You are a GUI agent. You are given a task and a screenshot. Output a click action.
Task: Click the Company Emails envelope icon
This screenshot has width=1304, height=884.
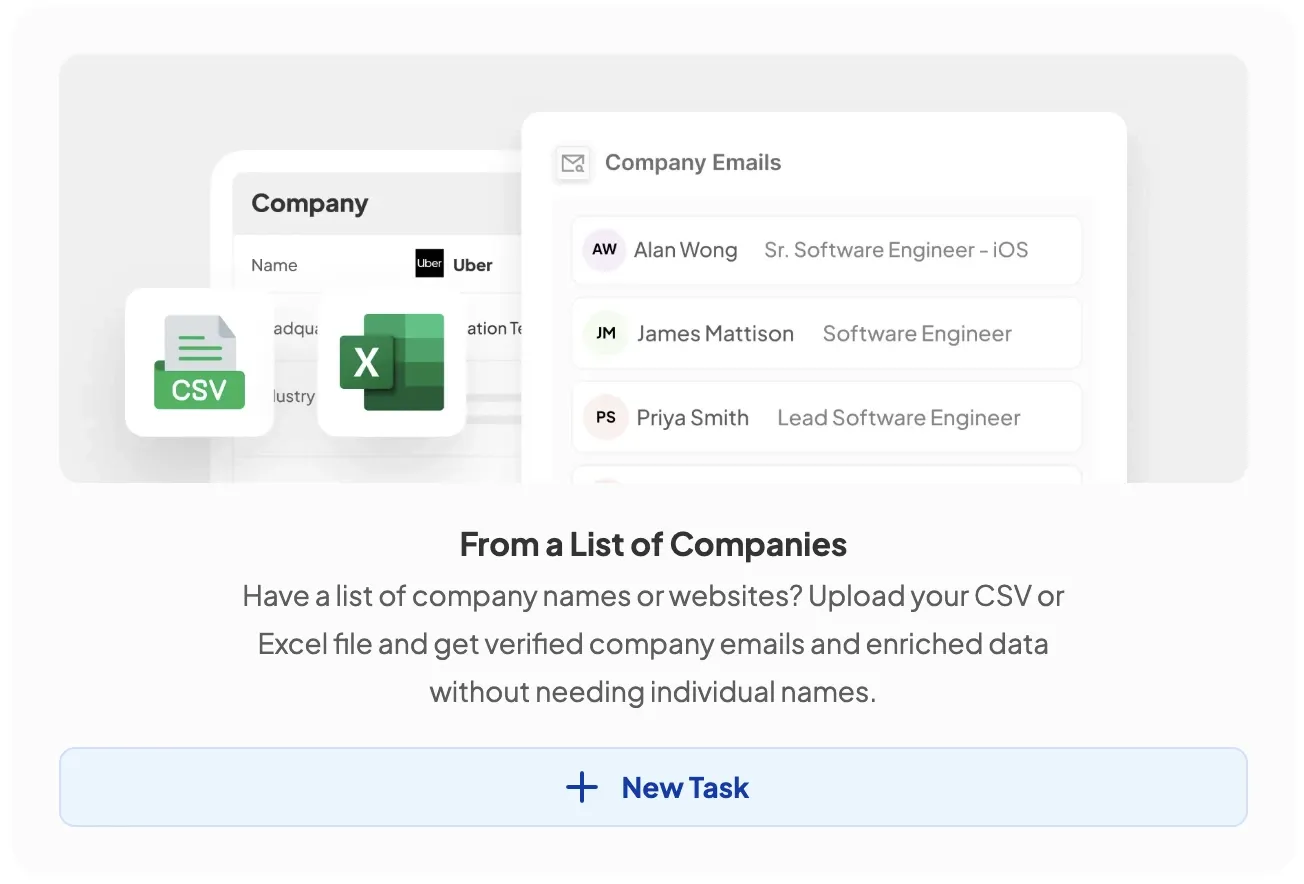pyautogui.click(x=572, y=163)
